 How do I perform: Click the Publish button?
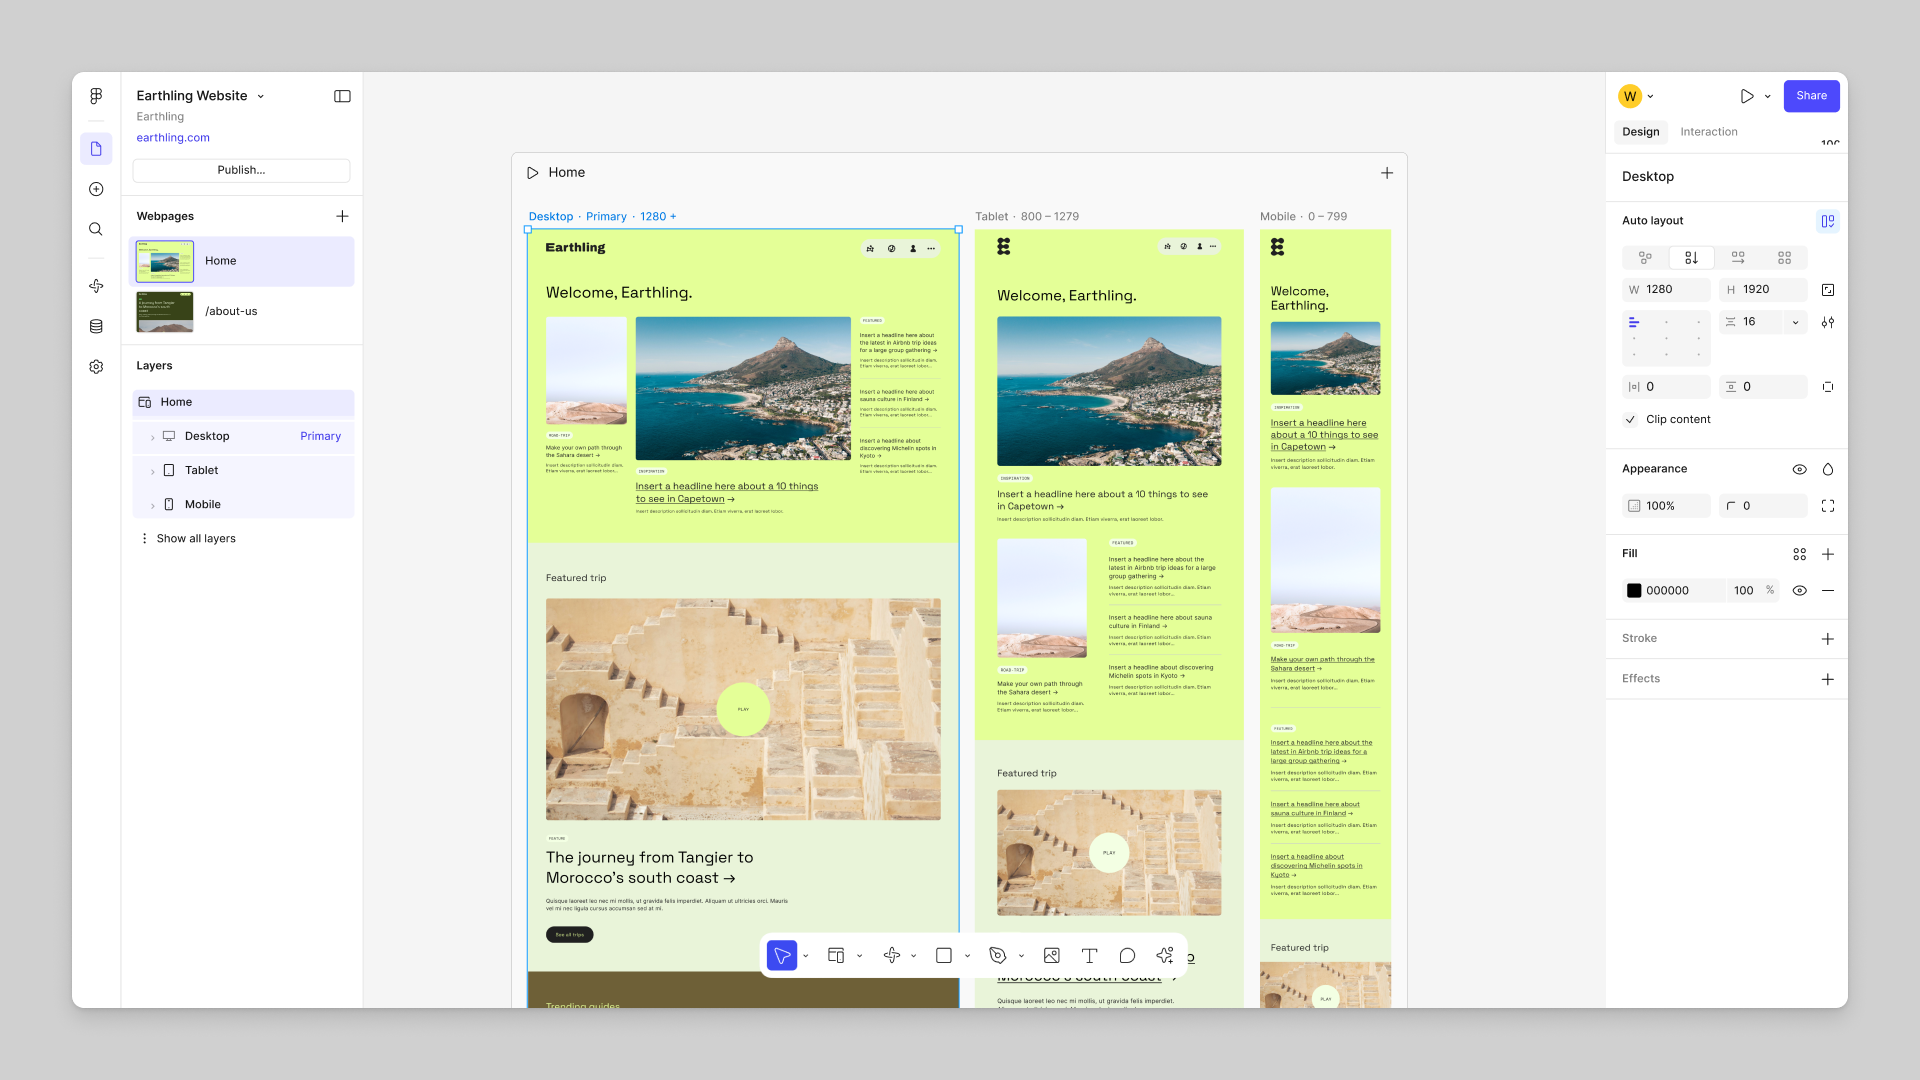click(240, 170)
